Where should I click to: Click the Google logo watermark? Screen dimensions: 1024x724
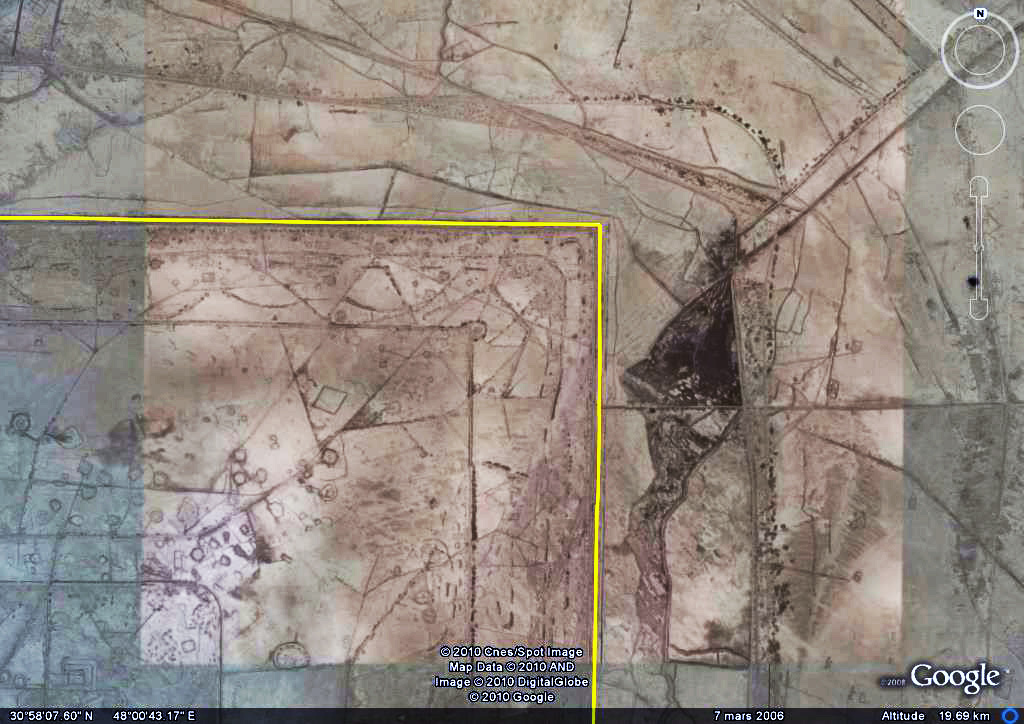pos(954,677)
